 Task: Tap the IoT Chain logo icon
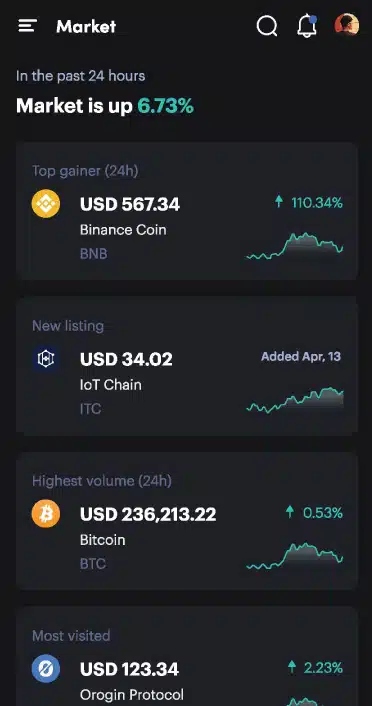(45, 359)
